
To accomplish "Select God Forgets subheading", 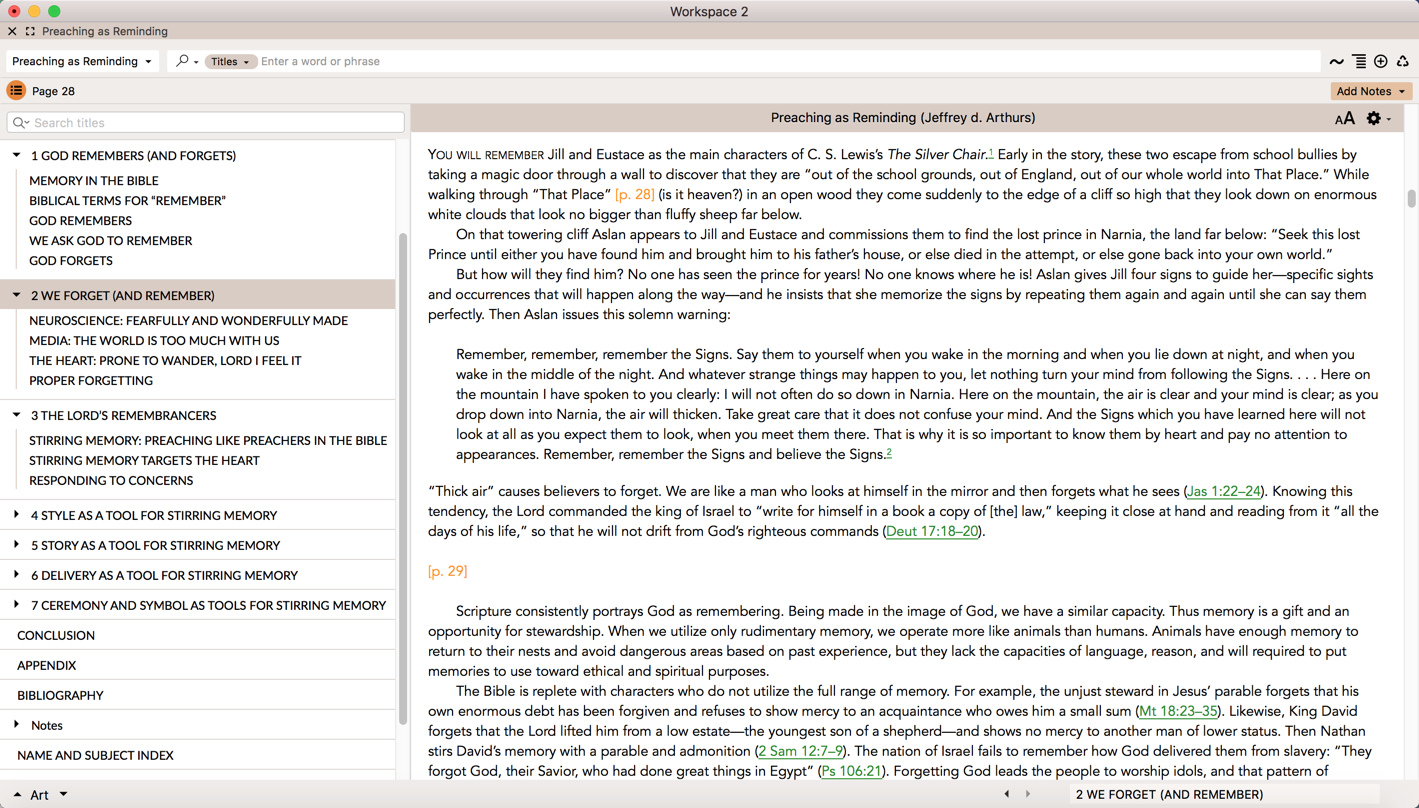I will 71,261.
